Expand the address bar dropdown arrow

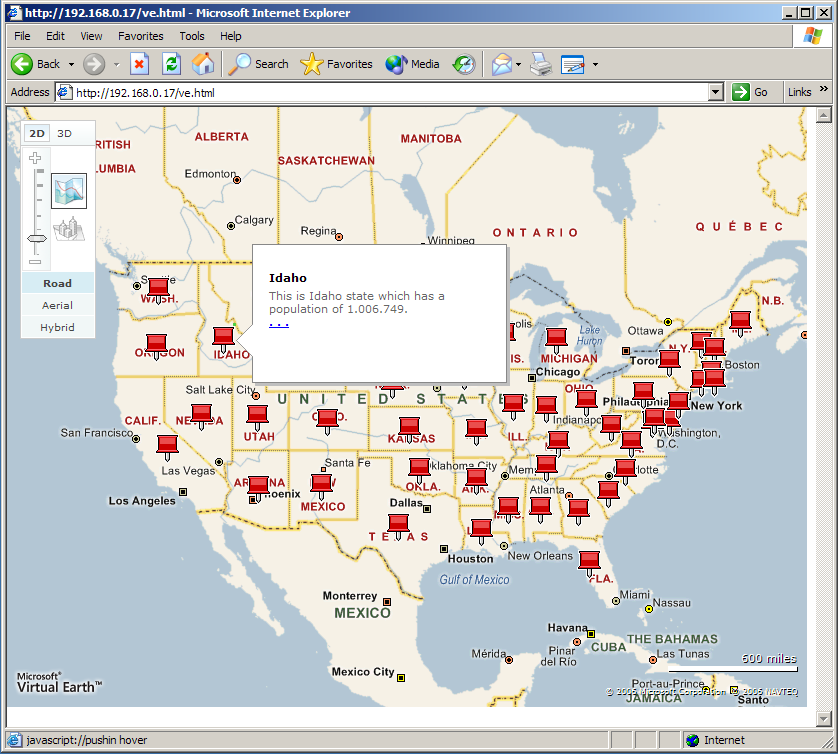pyautogui.click(x=715, y=92)
